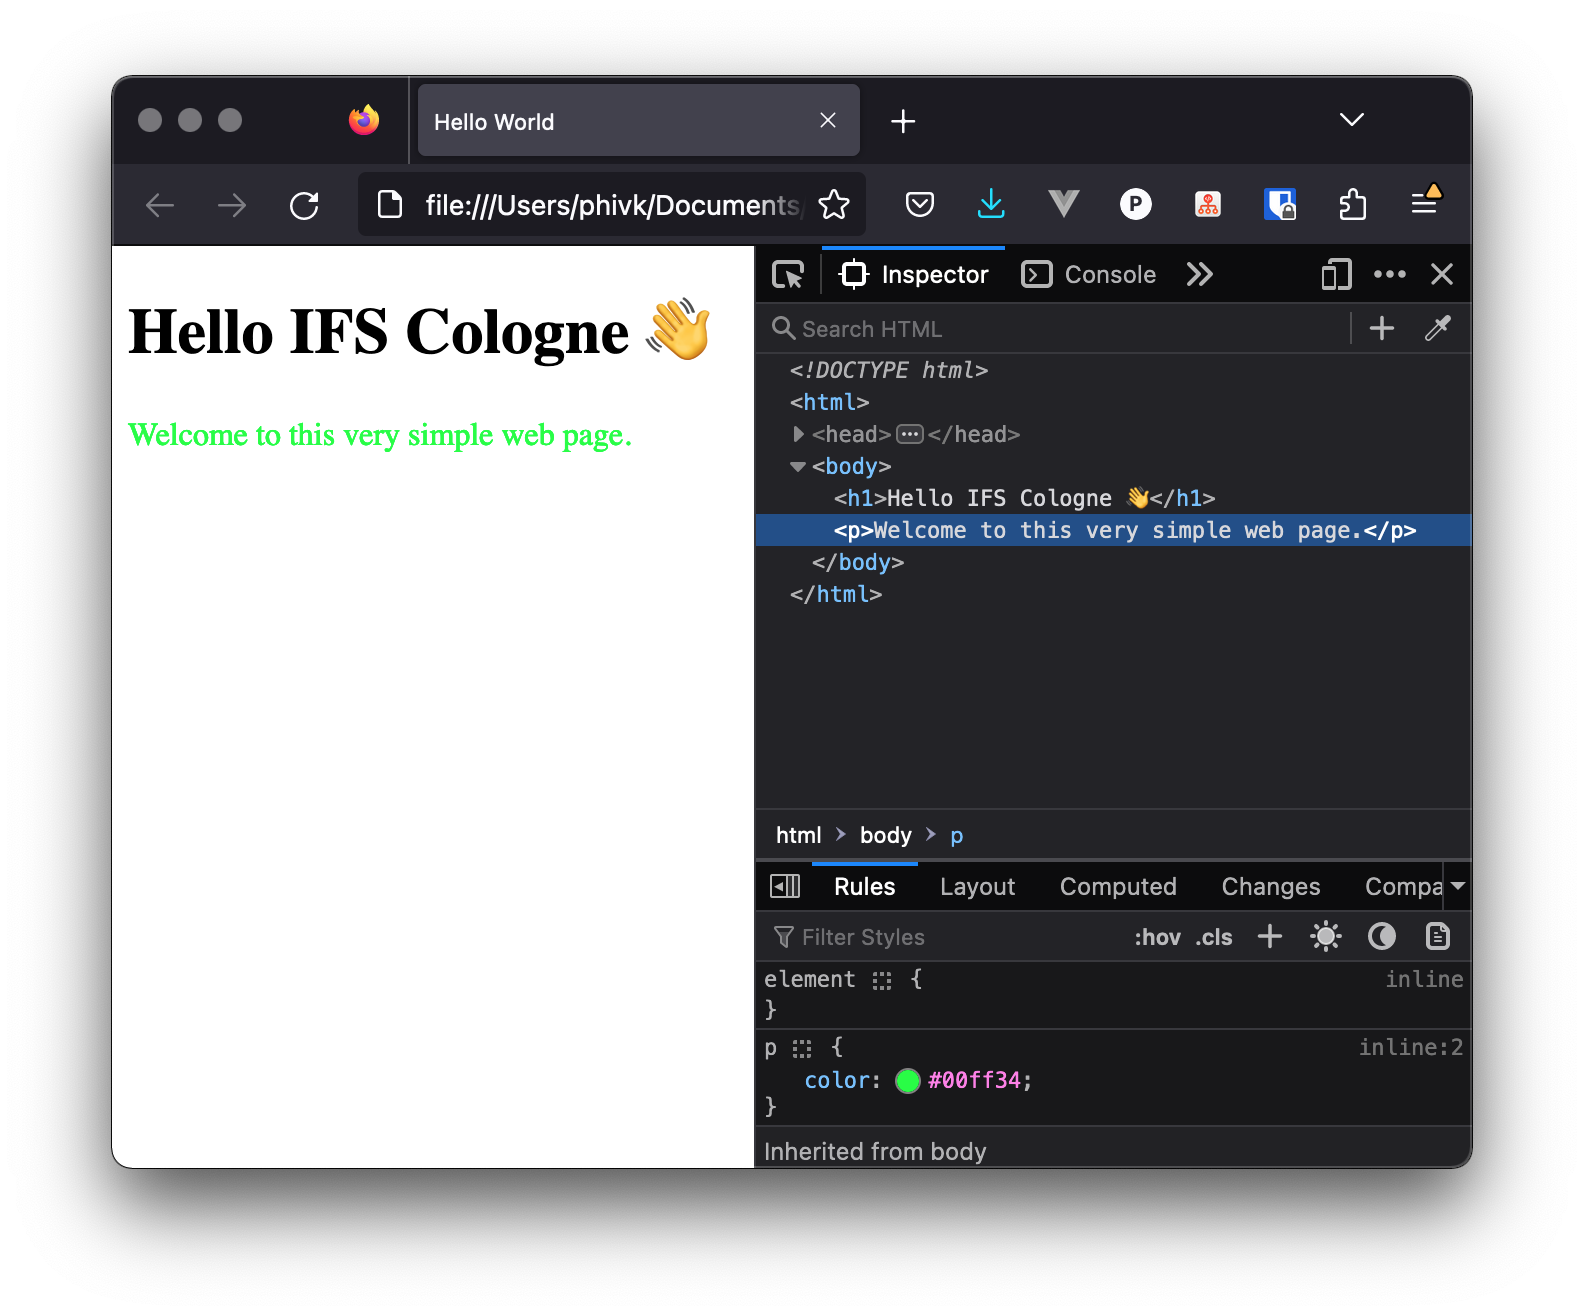Click the element picker icon in DevTools
The image size is (1584, 1316).
788,274
